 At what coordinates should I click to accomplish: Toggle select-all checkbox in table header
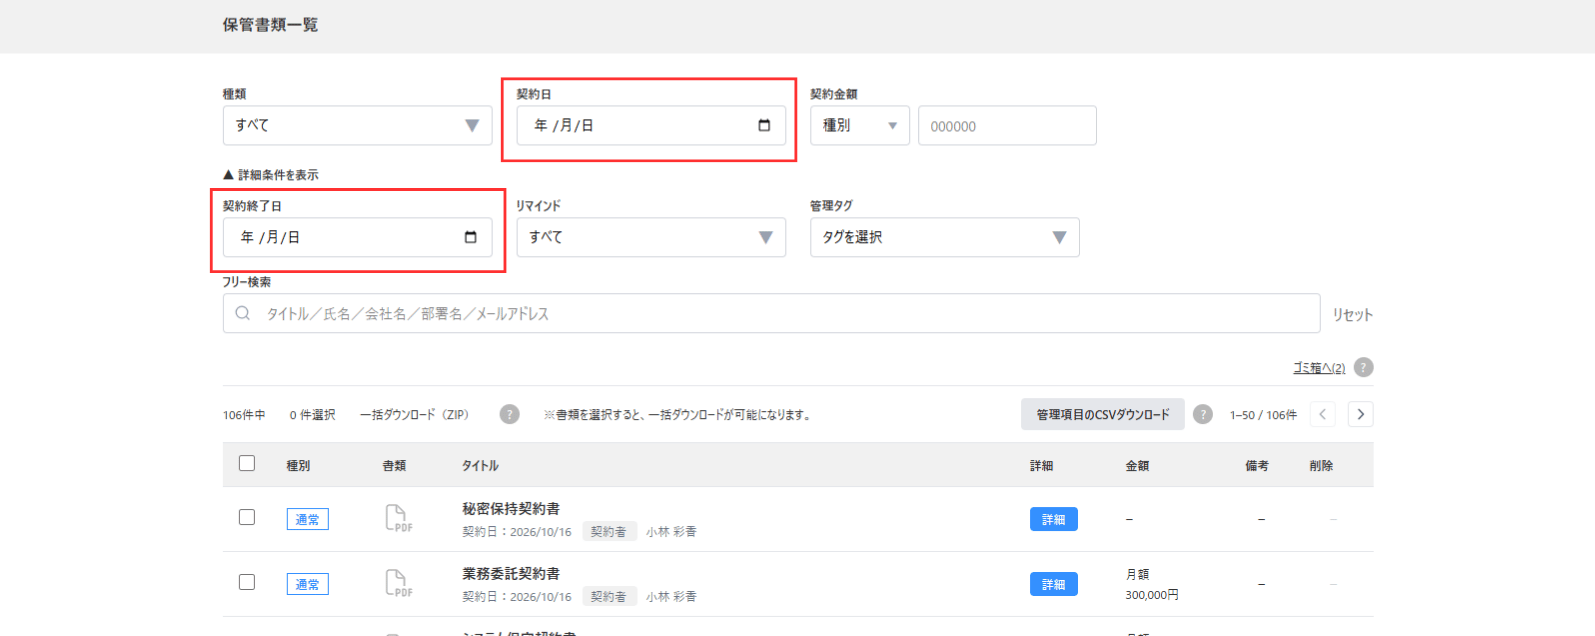(x=247, y=463)
